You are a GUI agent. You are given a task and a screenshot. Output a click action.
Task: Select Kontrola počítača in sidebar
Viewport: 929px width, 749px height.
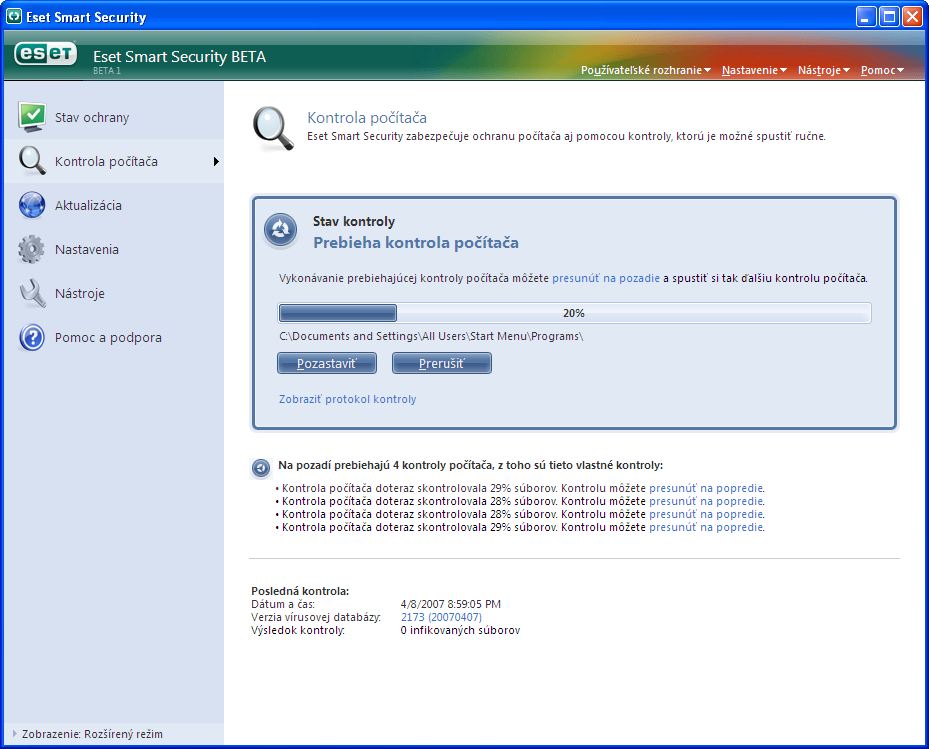coord(114,161)
